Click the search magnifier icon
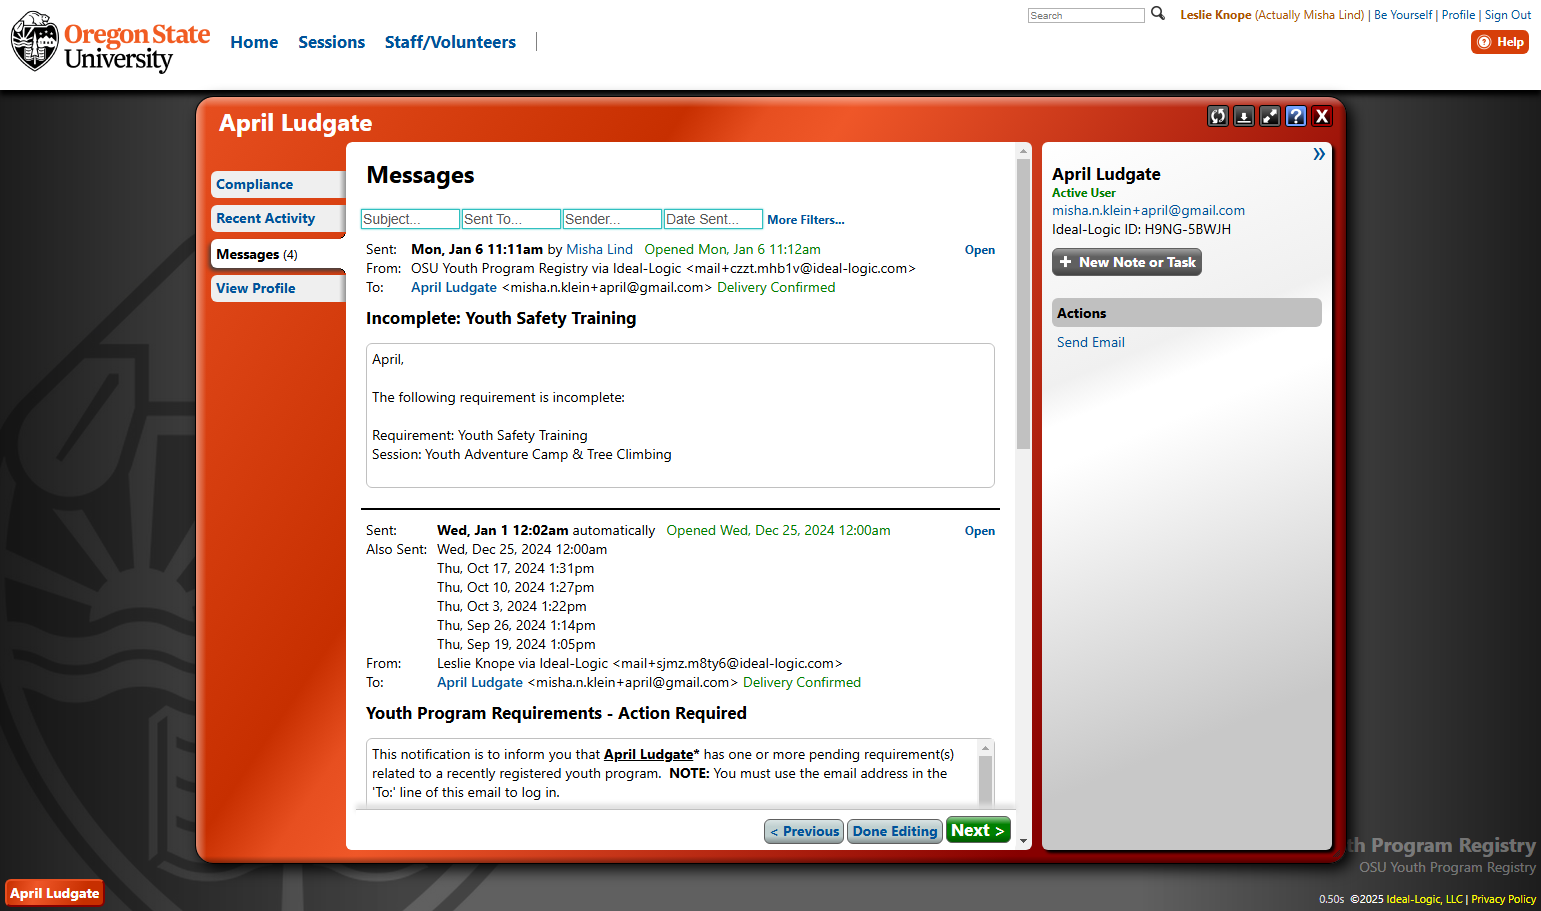1541x911 pixels. [x=1158, y=14]
